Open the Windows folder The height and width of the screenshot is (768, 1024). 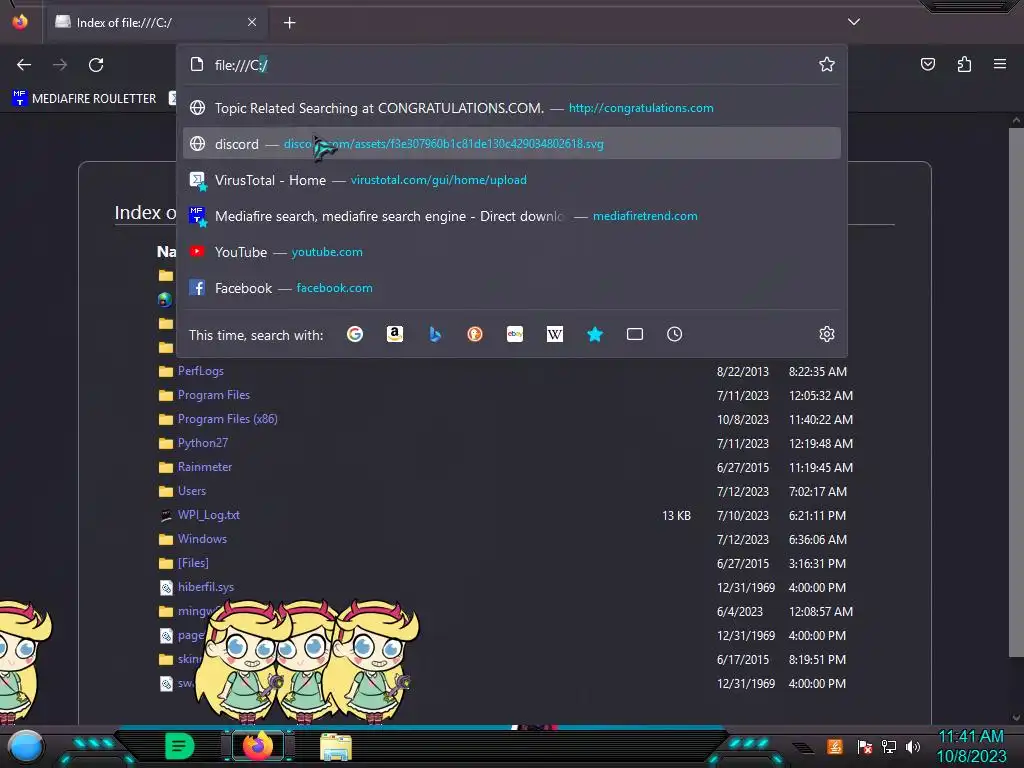pos(202,539)
